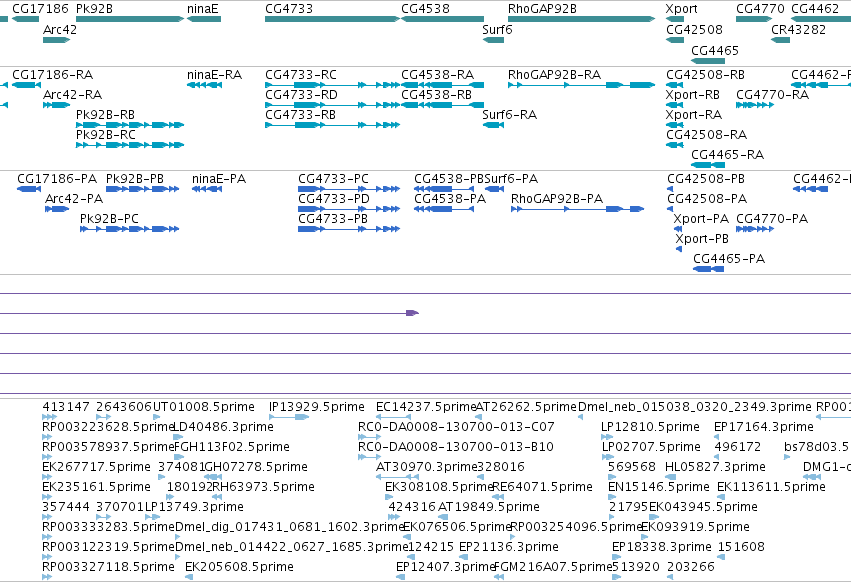
Task: Select EST EP17164.3prime
Action: tap(764, 427)
